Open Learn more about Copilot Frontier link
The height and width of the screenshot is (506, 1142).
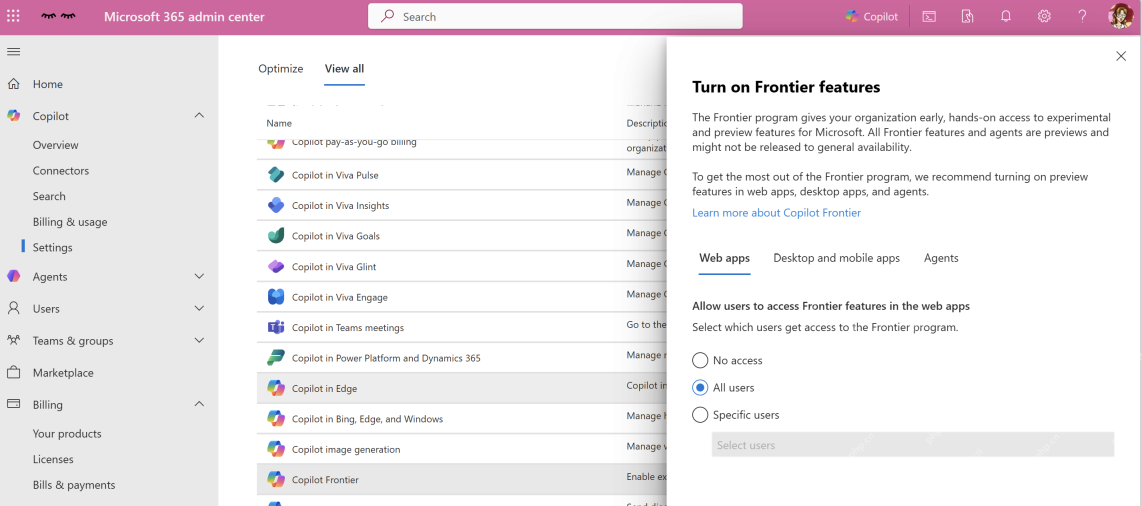point(776,213)
